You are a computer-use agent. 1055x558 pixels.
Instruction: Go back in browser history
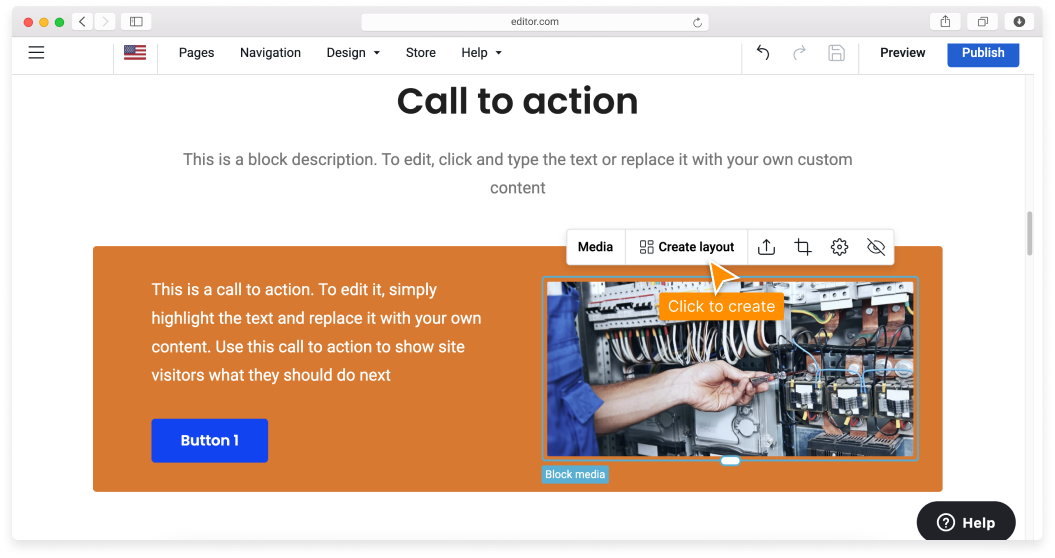pos(82,22)
